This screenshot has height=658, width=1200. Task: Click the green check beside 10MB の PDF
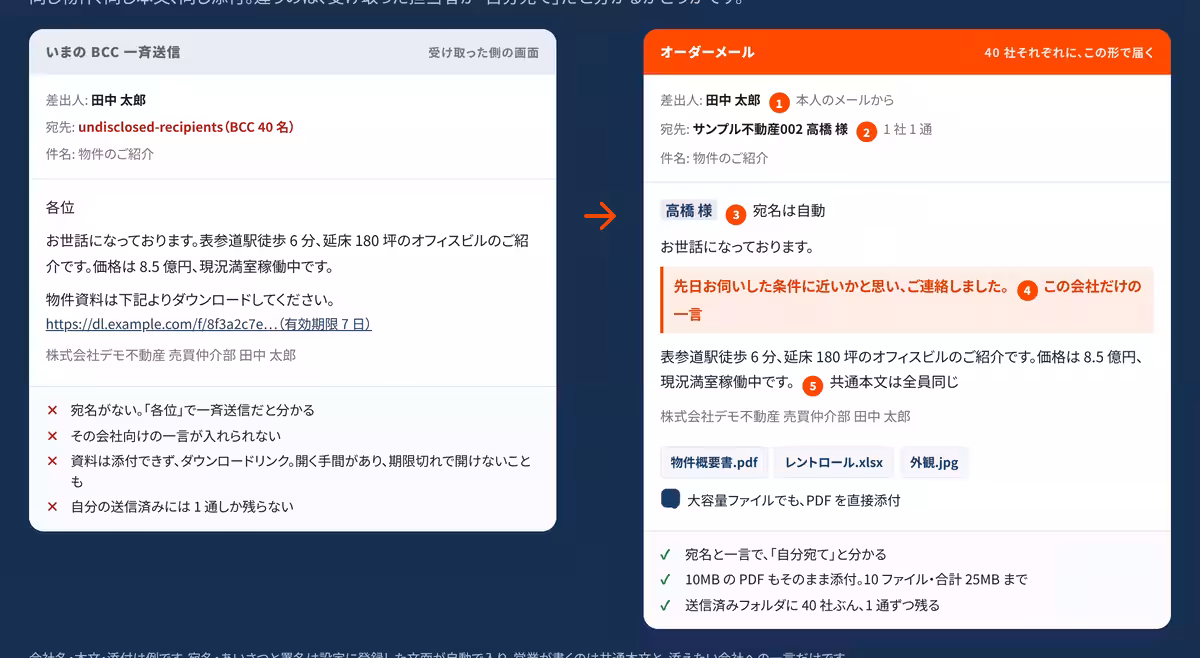pos(666,579)
